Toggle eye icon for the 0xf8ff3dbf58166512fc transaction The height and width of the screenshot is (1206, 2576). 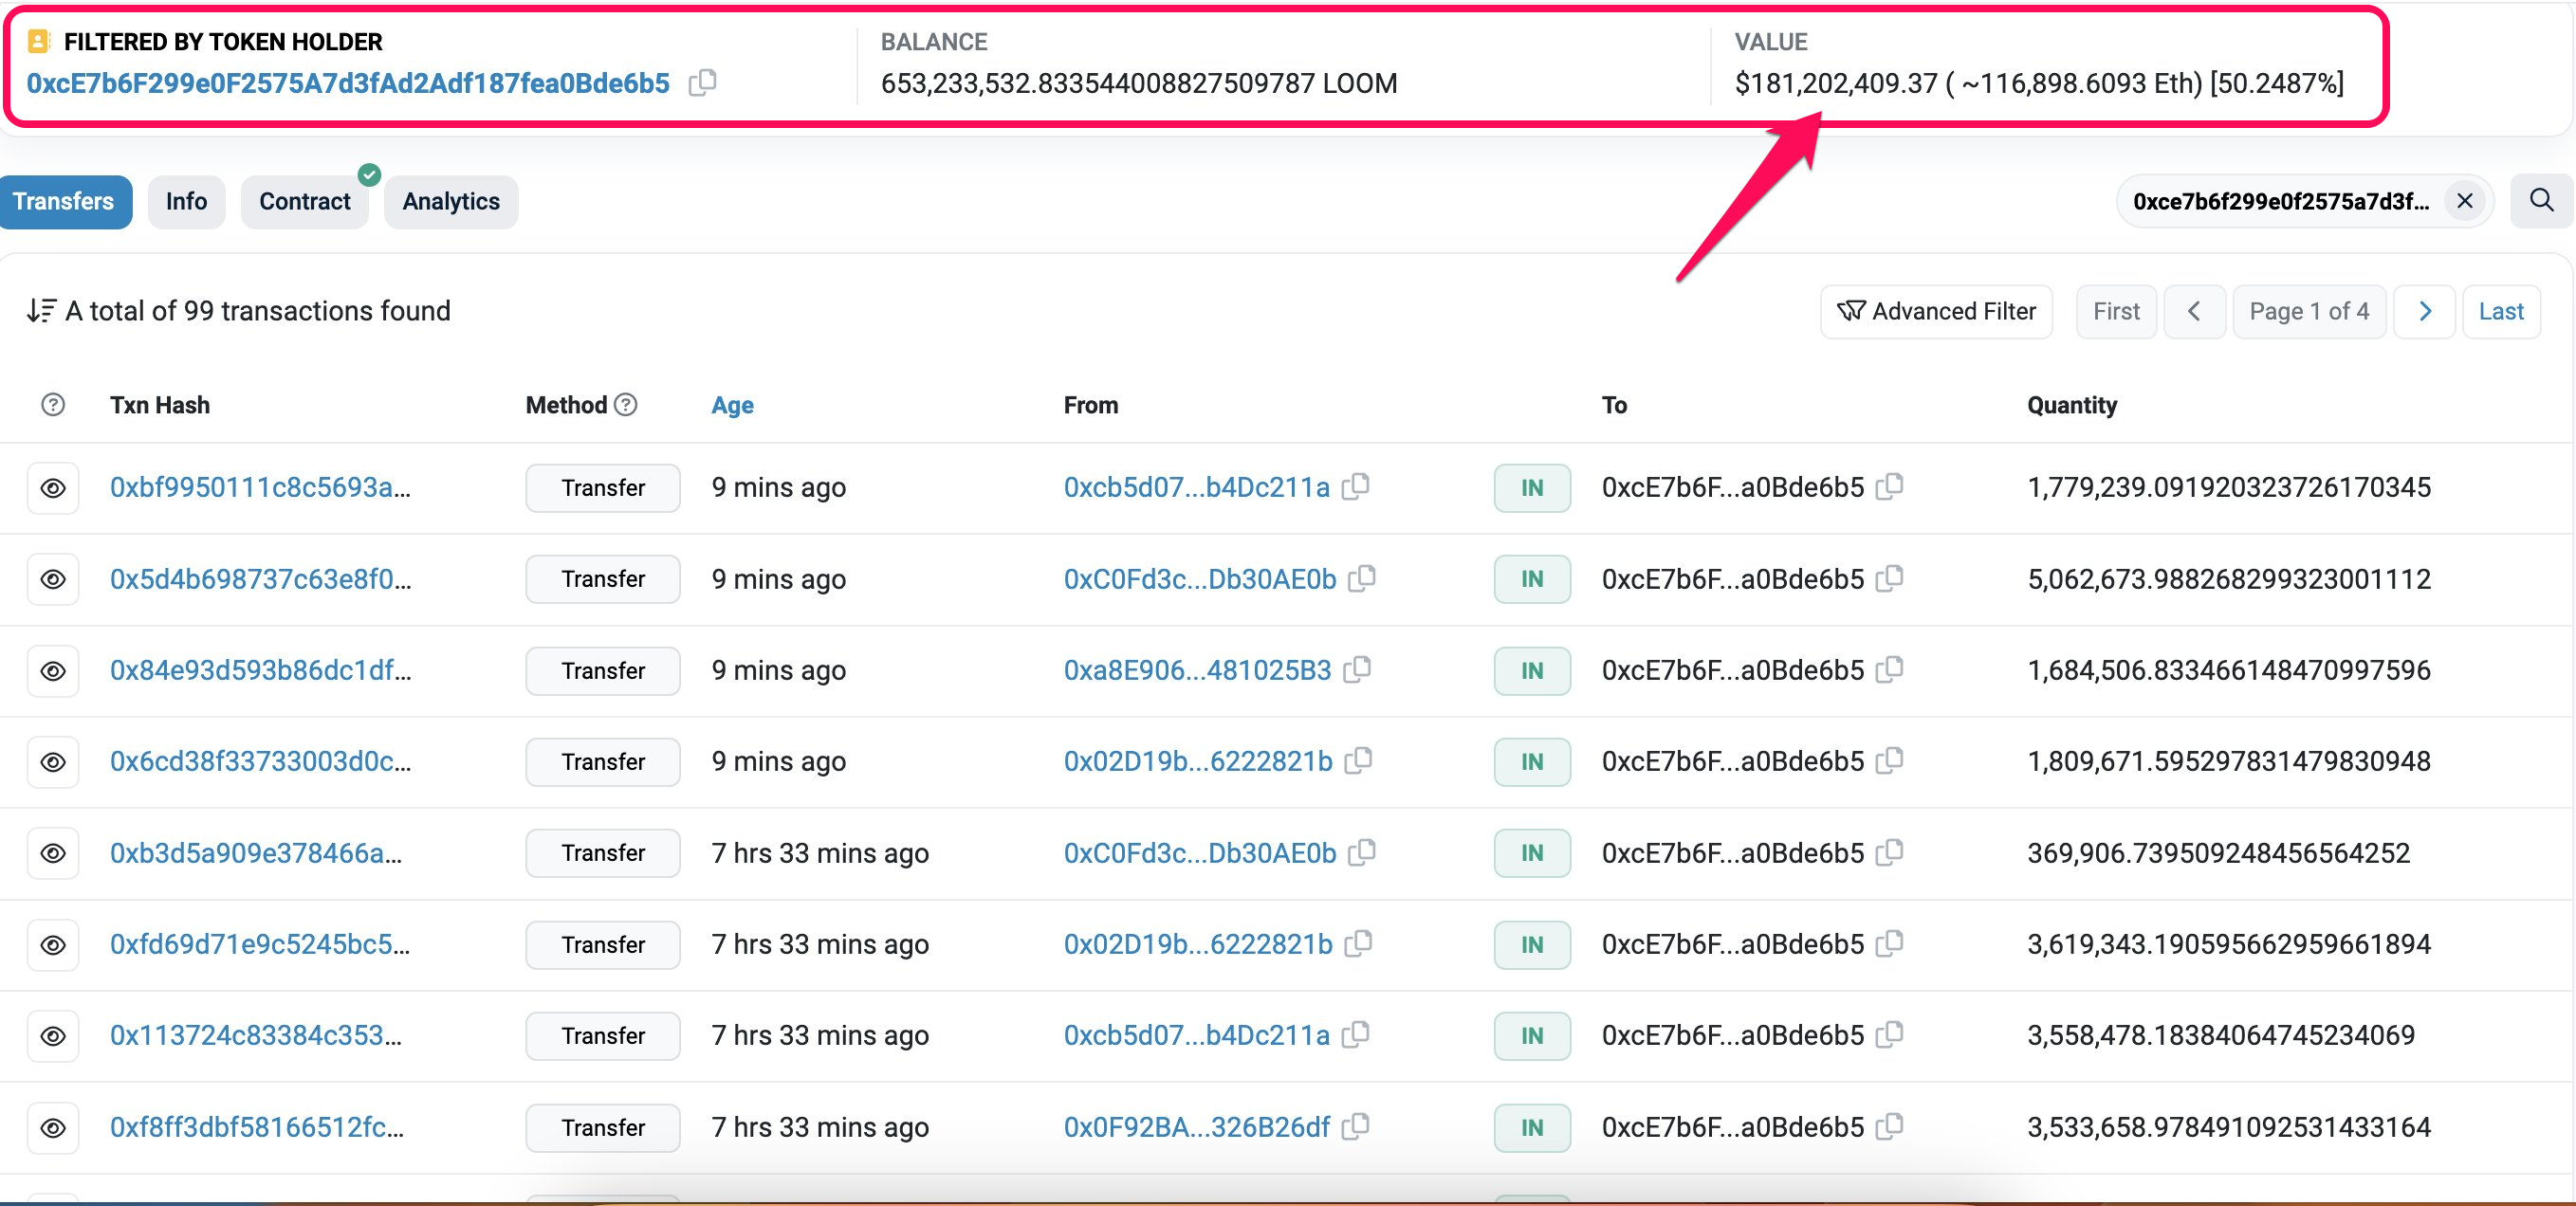pos(53,1128)
